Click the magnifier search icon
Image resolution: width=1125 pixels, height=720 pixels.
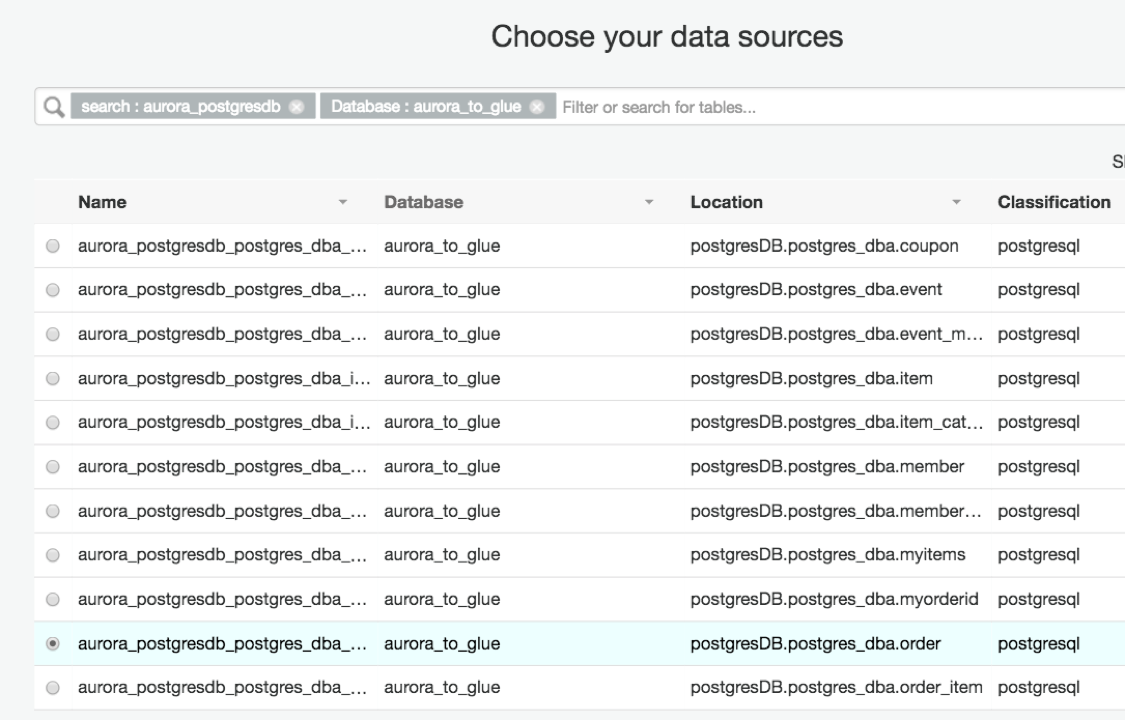tap(52, 107)
